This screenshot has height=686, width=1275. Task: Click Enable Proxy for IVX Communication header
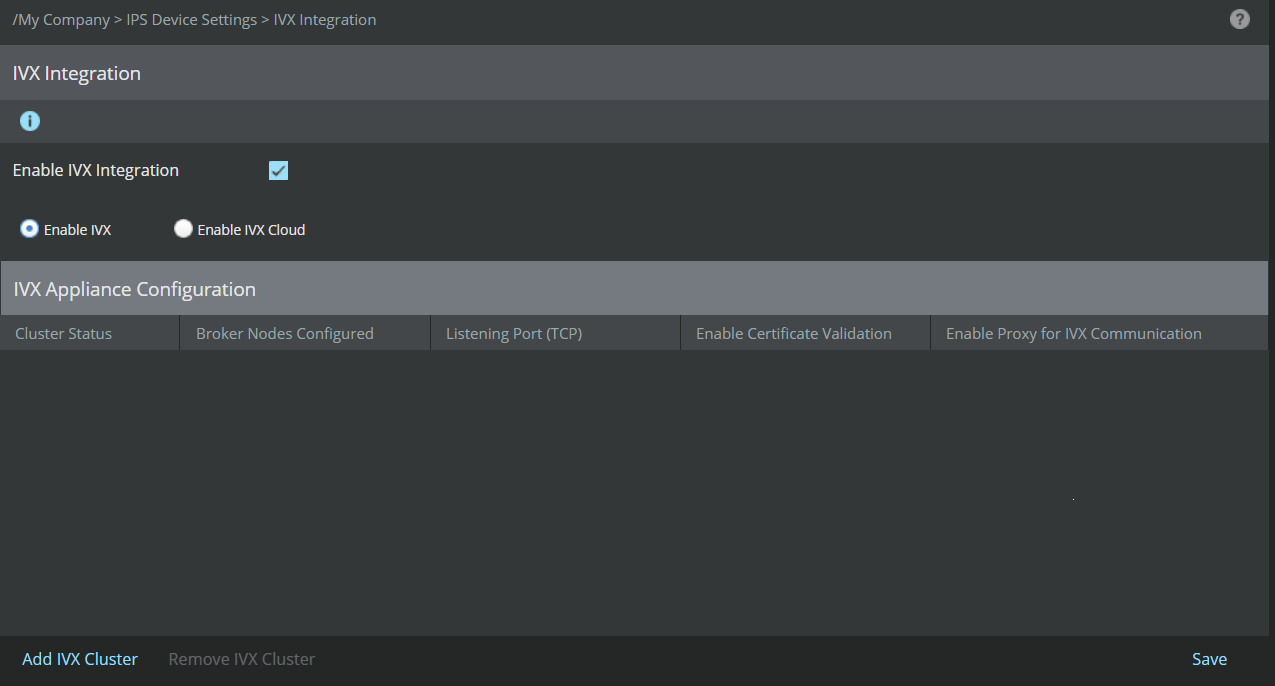pos(1099,333)
